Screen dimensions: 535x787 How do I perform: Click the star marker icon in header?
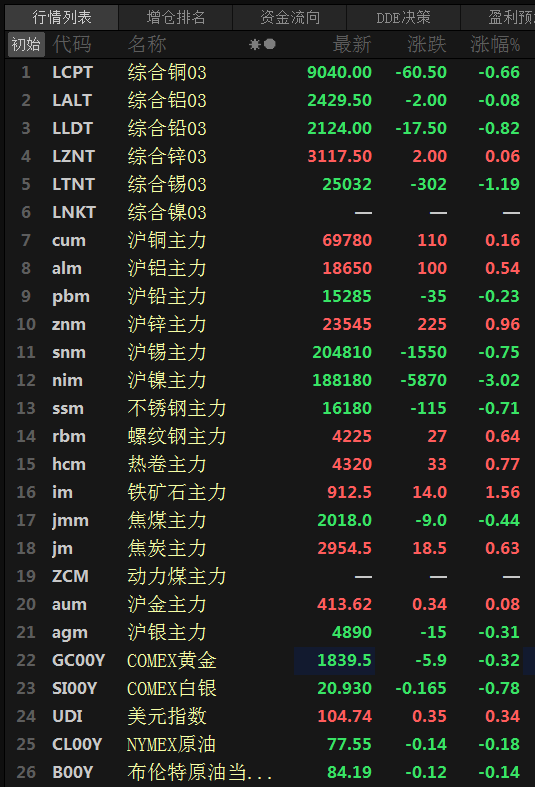[x=255, y=45]
